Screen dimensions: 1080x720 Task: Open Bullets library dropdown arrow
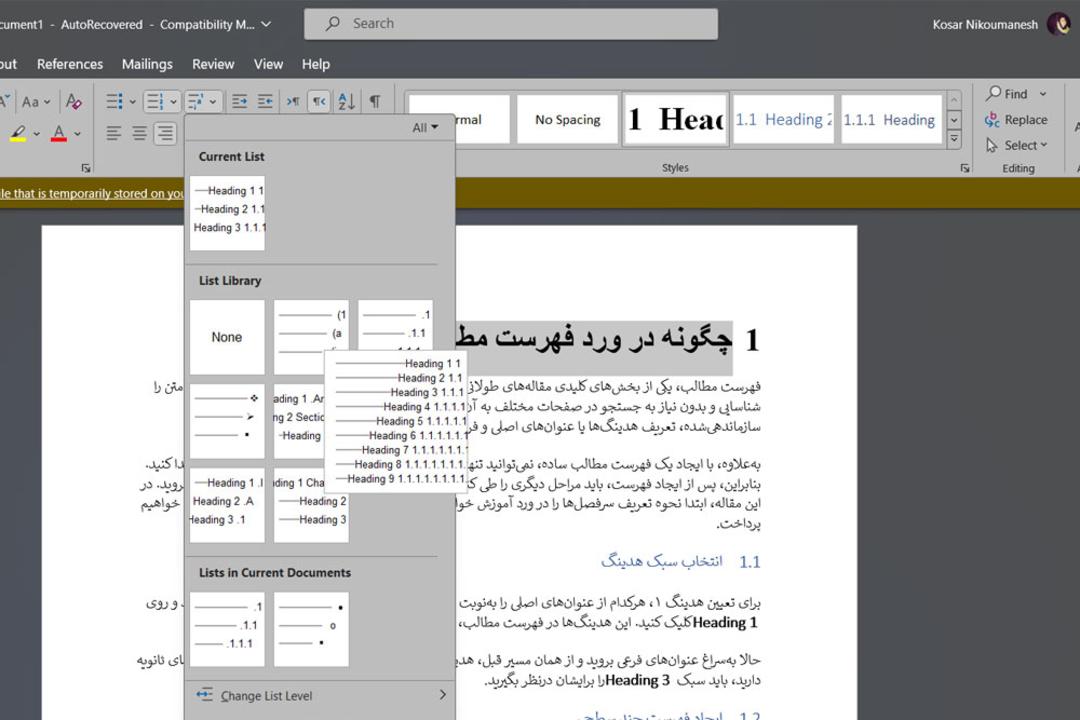[132, 102]
